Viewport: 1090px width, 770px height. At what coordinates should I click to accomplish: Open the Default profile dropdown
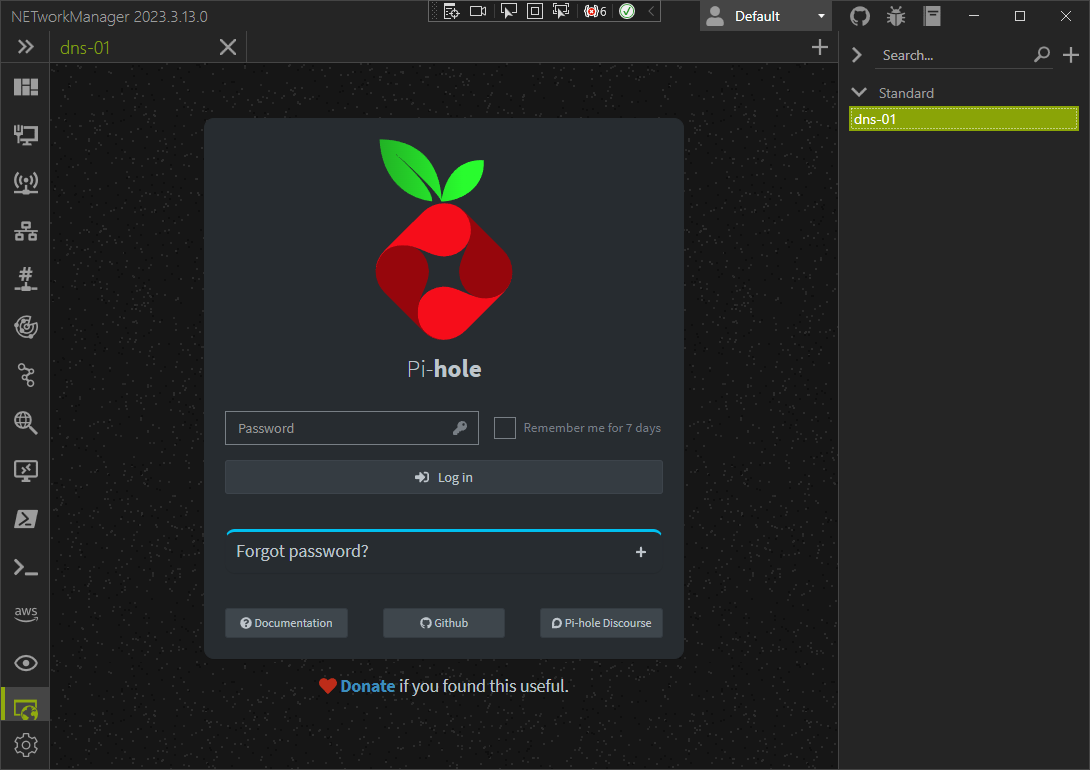[x=766, y=16]
